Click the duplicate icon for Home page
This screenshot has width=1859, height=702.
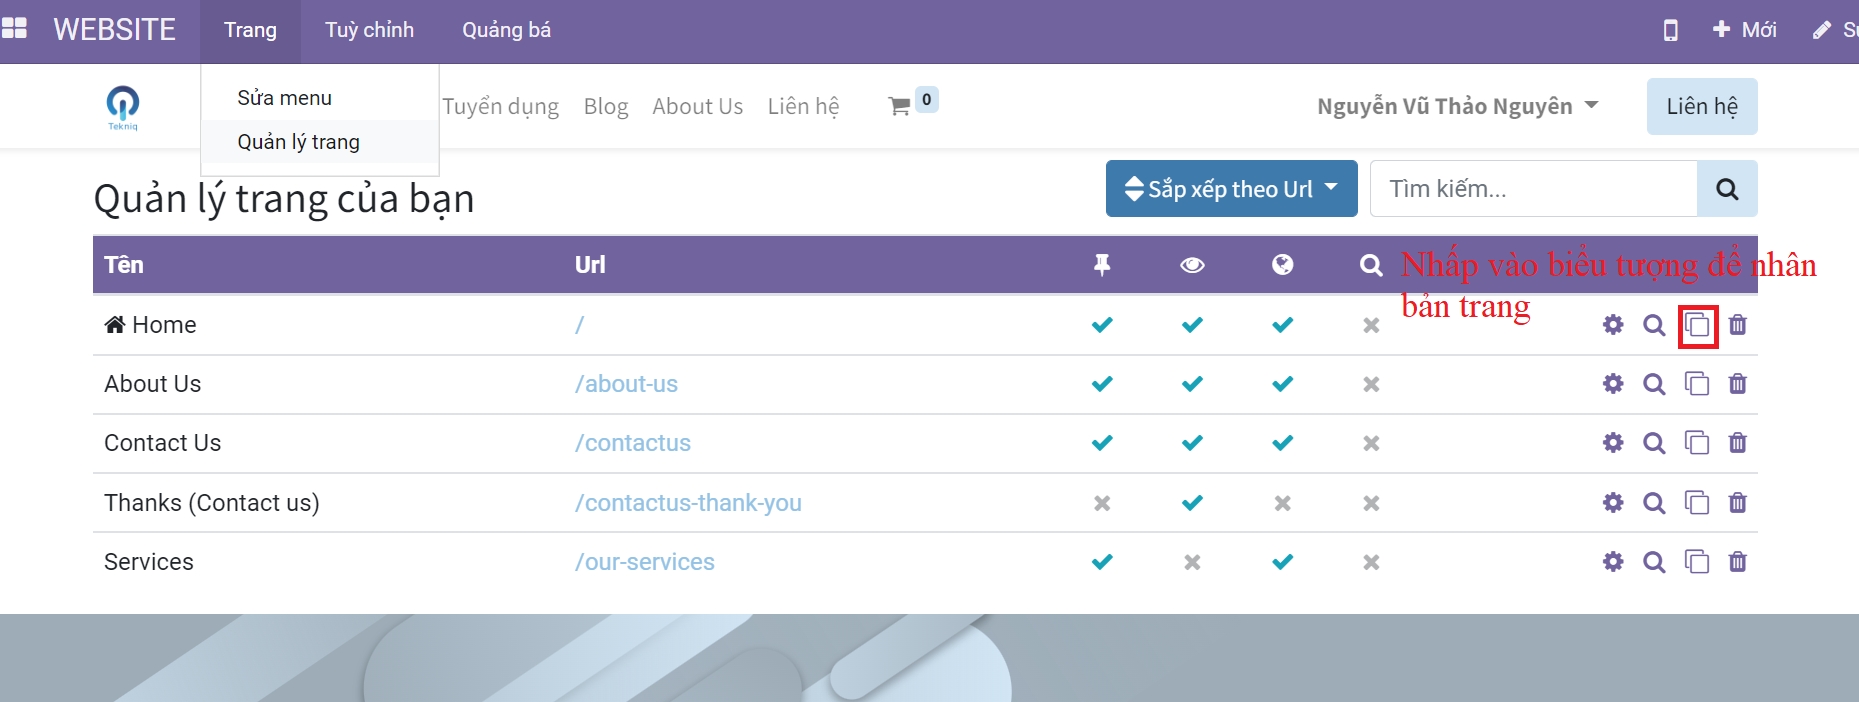(x=1697, y=325)
